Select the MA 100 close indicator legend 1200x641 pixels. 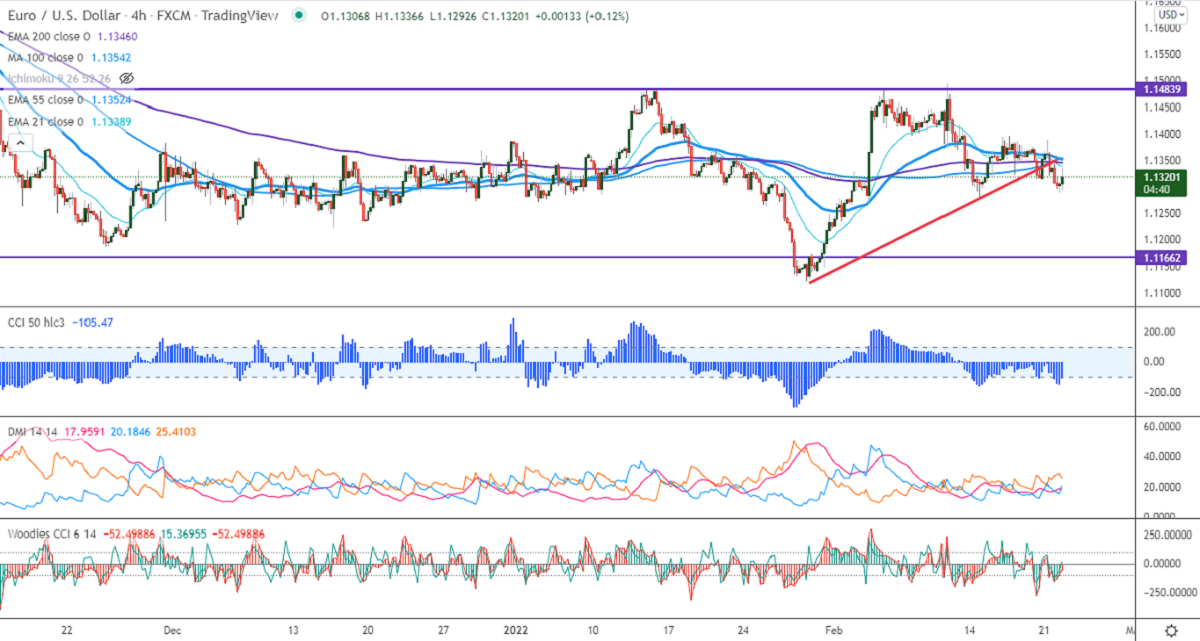(47, 56)
